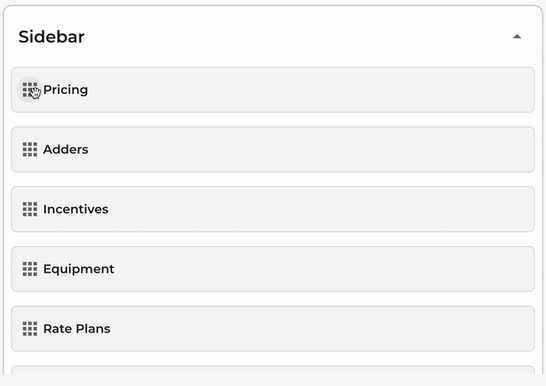The height and width of the screenshot is (386, 546).
Task: Click the Pricing drag handle grid icon
Action: [x=30, y=90]
